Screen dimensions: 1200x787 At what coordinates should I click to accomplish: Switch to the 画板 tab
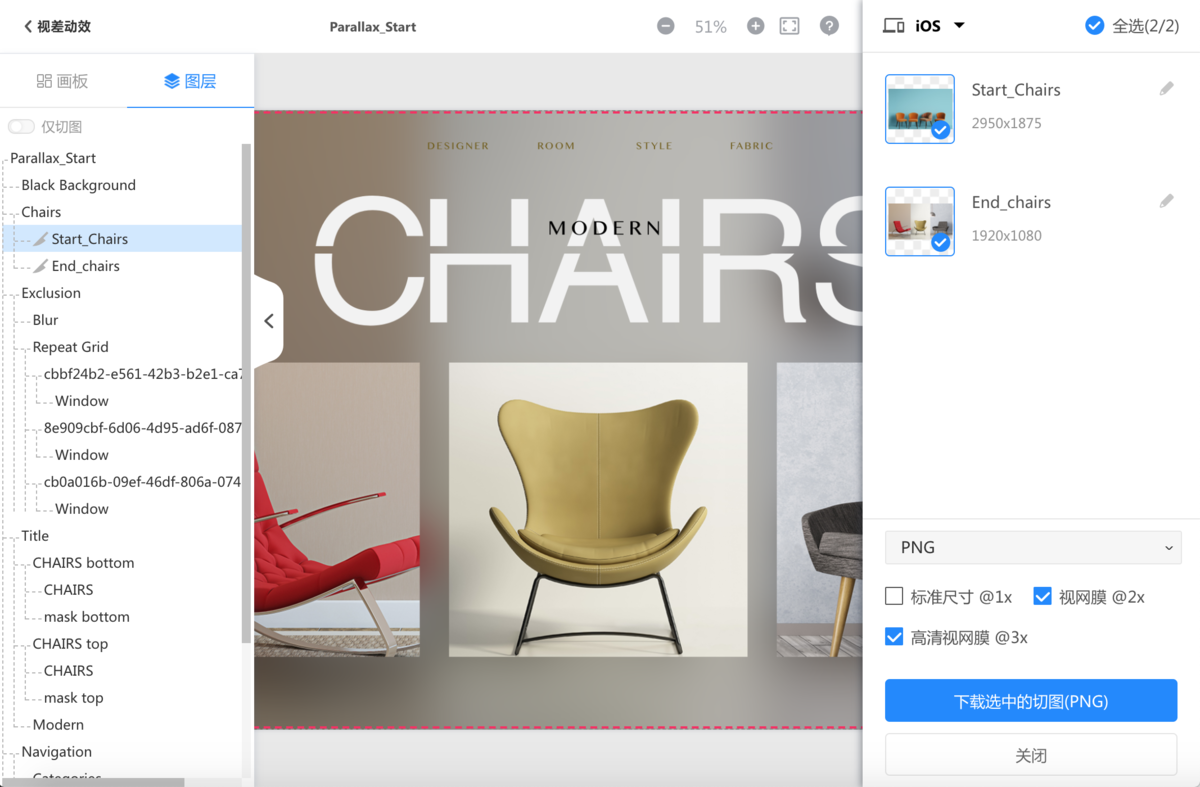pos(63,81)
